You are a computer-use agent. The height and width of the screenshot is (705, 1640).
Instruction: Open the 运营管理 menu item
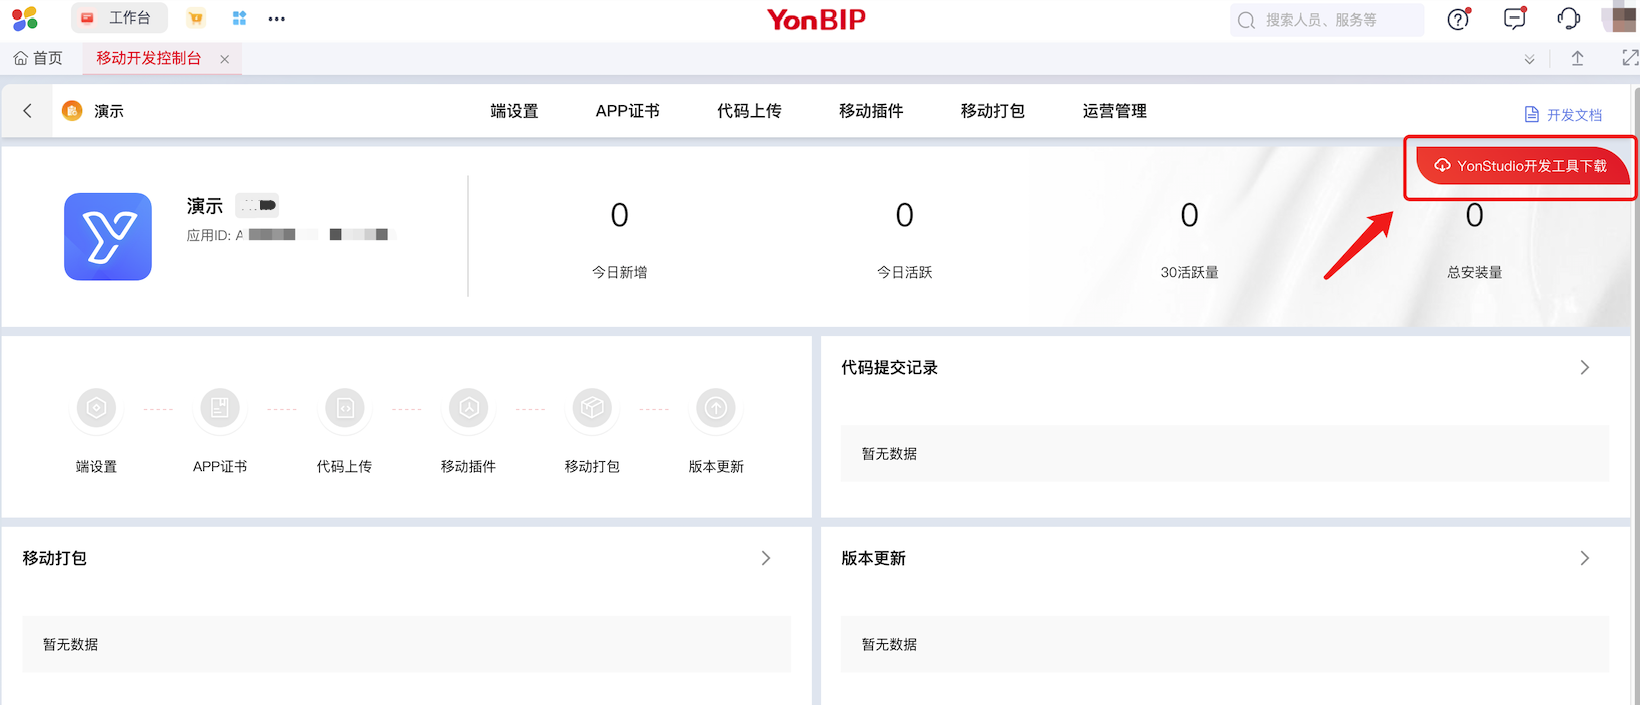point(1114,111)
